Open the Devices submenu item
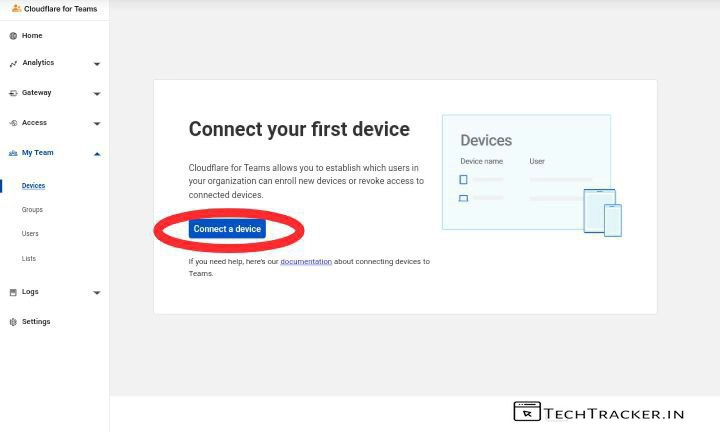 click(33, 186)
